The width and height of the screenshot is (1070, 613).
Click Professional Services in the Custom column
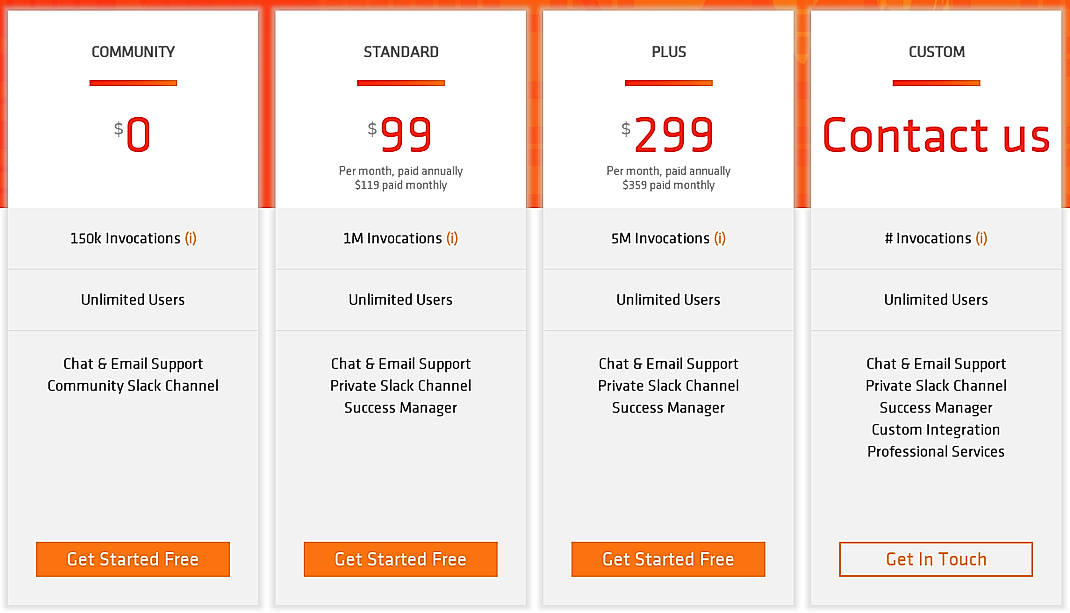pos(935,451)
